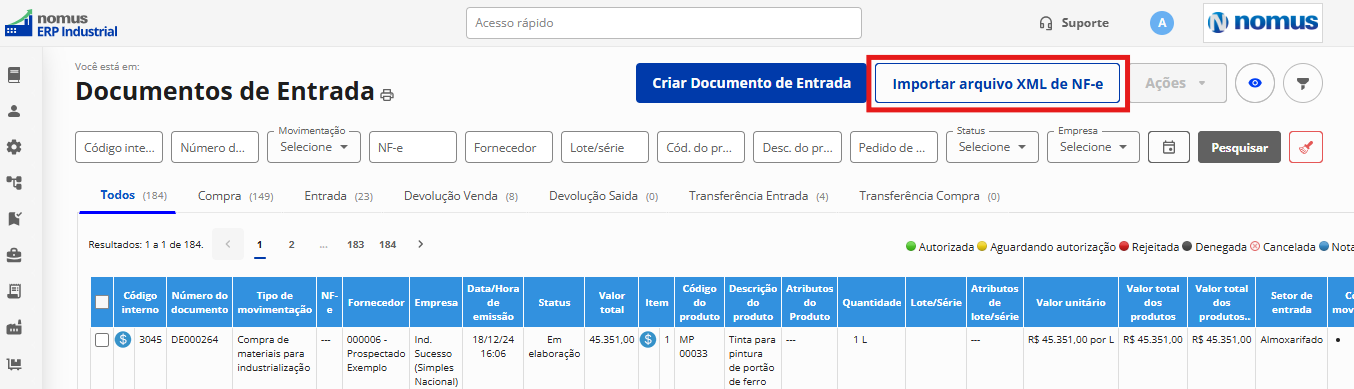Screen dimensions: 1354x389
Task: Open the hierarchy tree icon in sidebar
Action: (x=14, y=183)
